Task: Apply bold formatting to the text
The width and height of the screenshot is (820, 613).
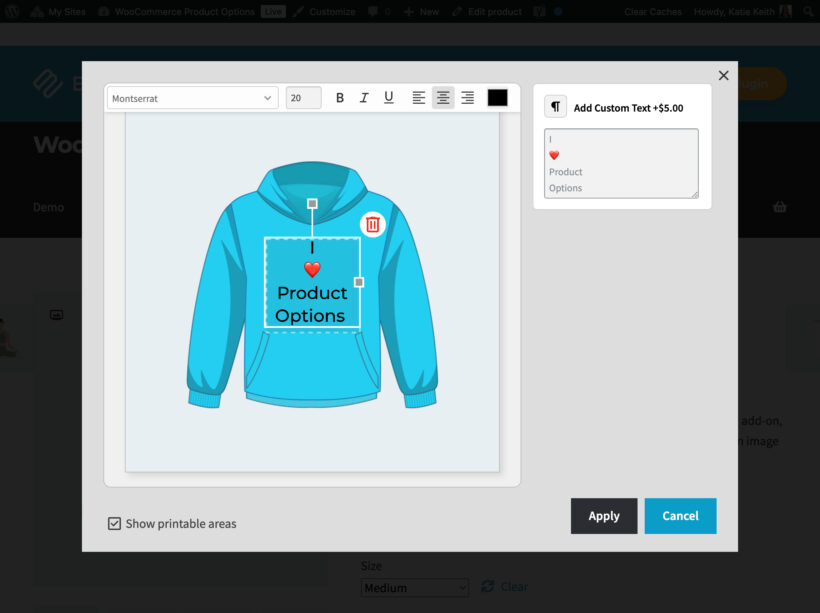Action: click(x=340, y=97)
